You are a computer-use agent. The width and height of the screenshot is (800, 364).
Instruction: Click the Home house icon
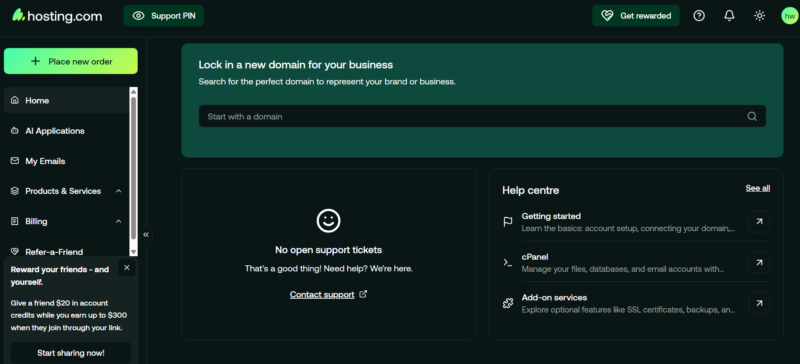pyautogui.click(x=14, y=101)
